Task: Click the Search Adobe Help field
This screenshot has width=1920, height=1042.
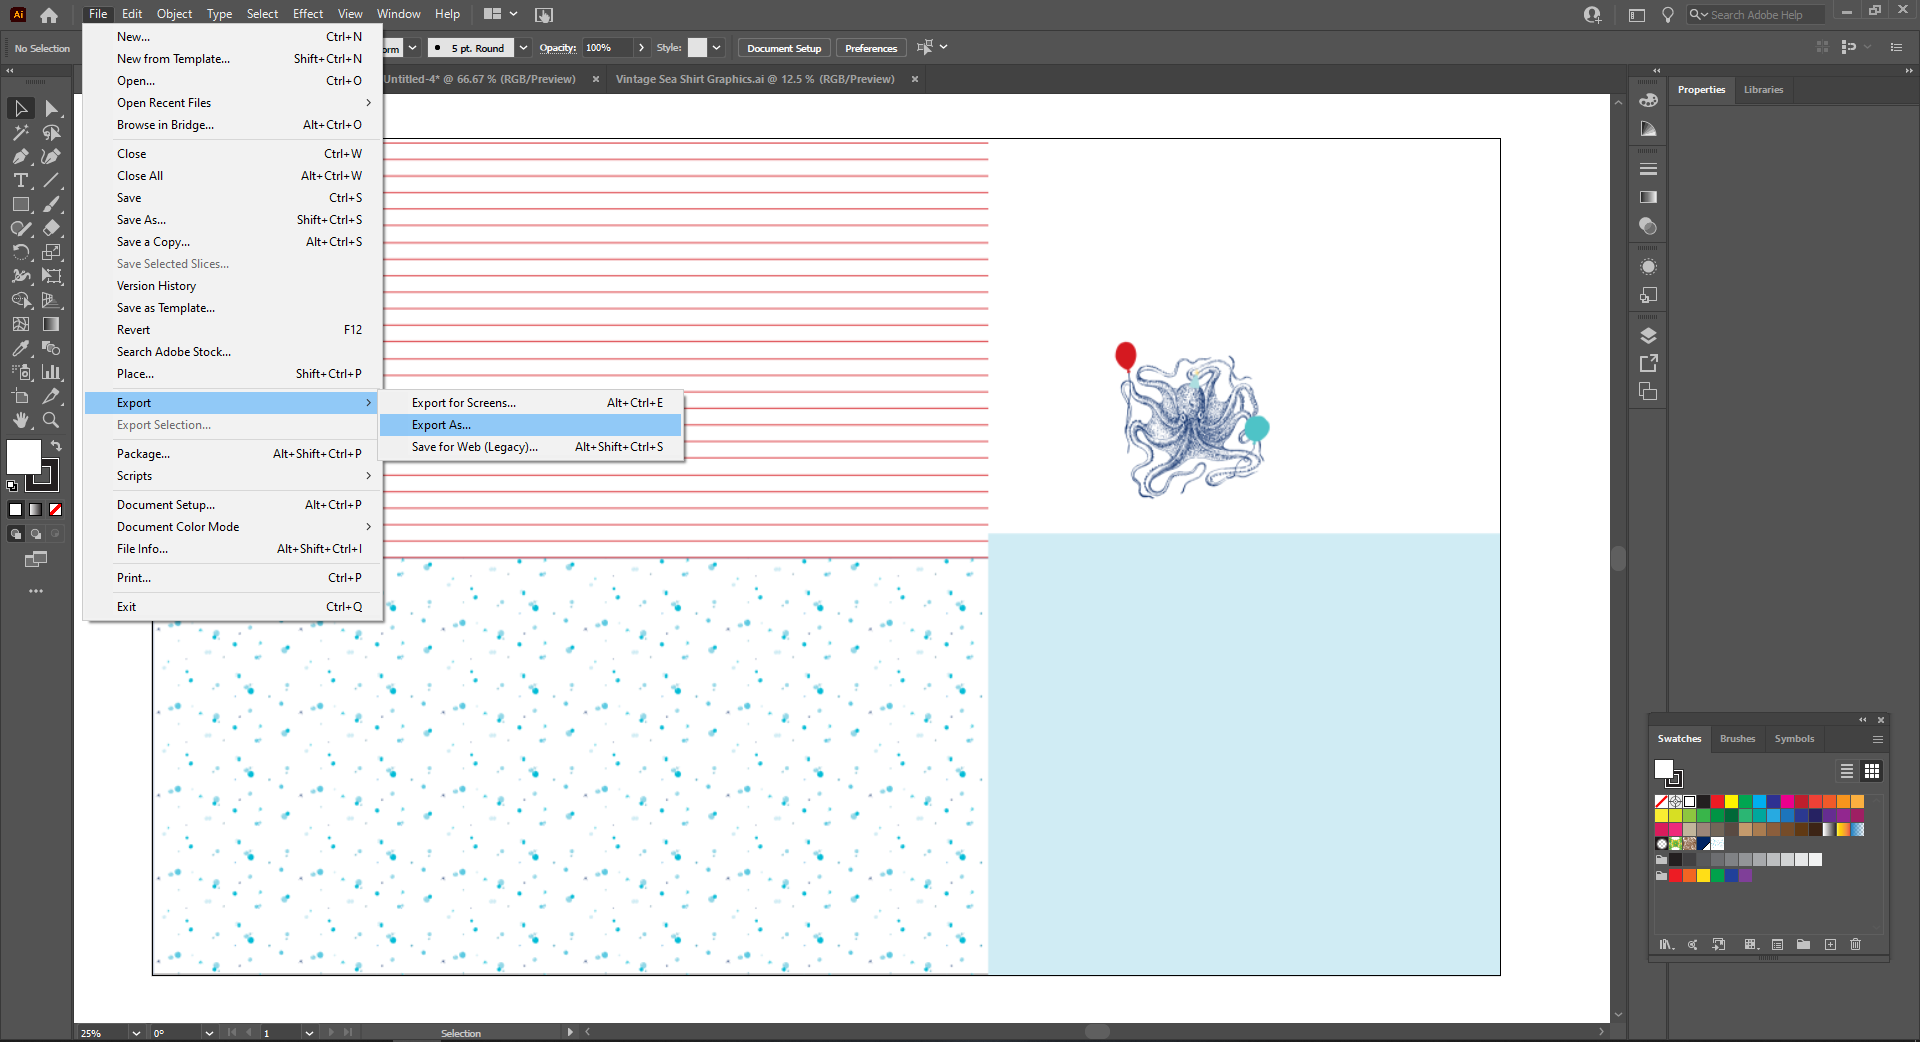Action: pos(1756,15)
